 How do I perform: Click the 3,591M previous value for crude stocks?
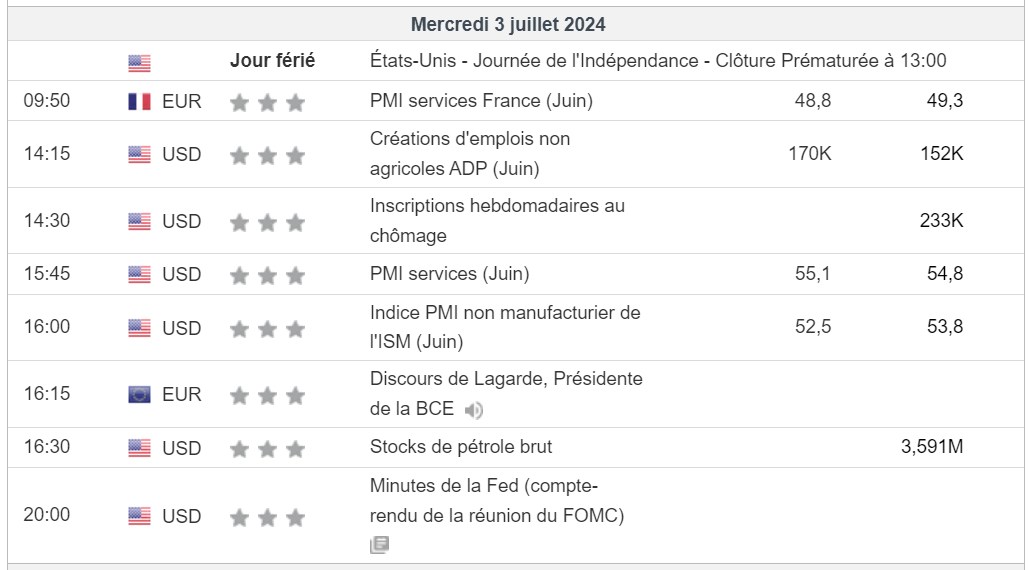coord(932,447)
